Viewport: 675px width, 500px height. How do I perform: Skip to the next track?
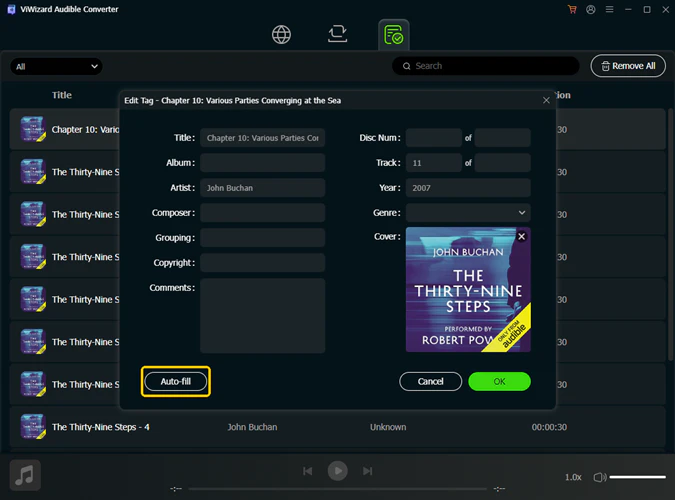[x=367, y=471]
